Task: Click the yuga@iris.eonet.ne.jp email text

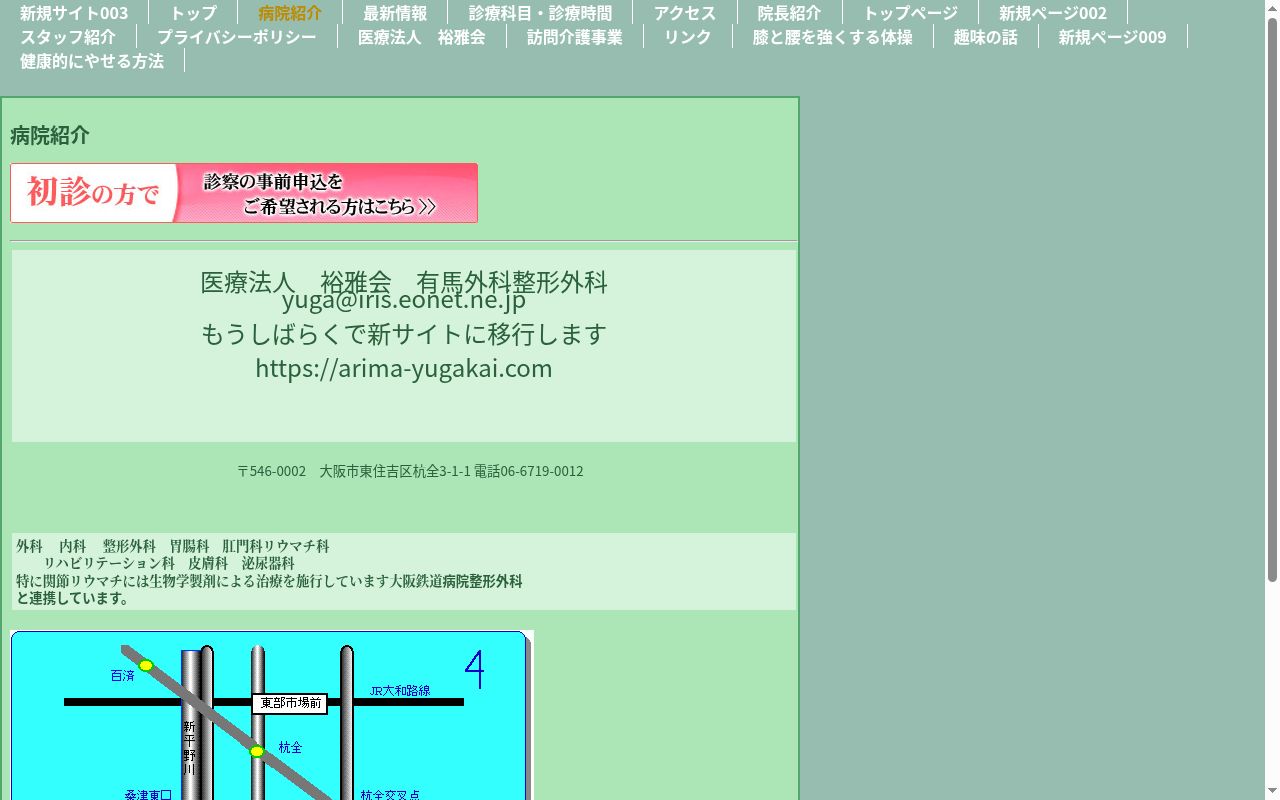Action: (x=404, y=300)
